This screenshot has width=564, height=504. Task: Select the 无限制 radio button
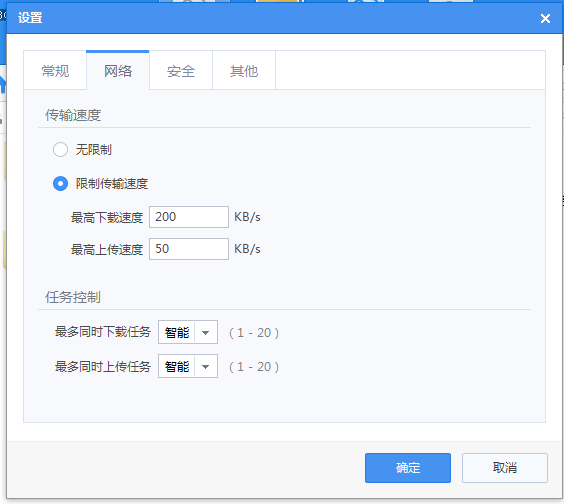coord(60,150)
